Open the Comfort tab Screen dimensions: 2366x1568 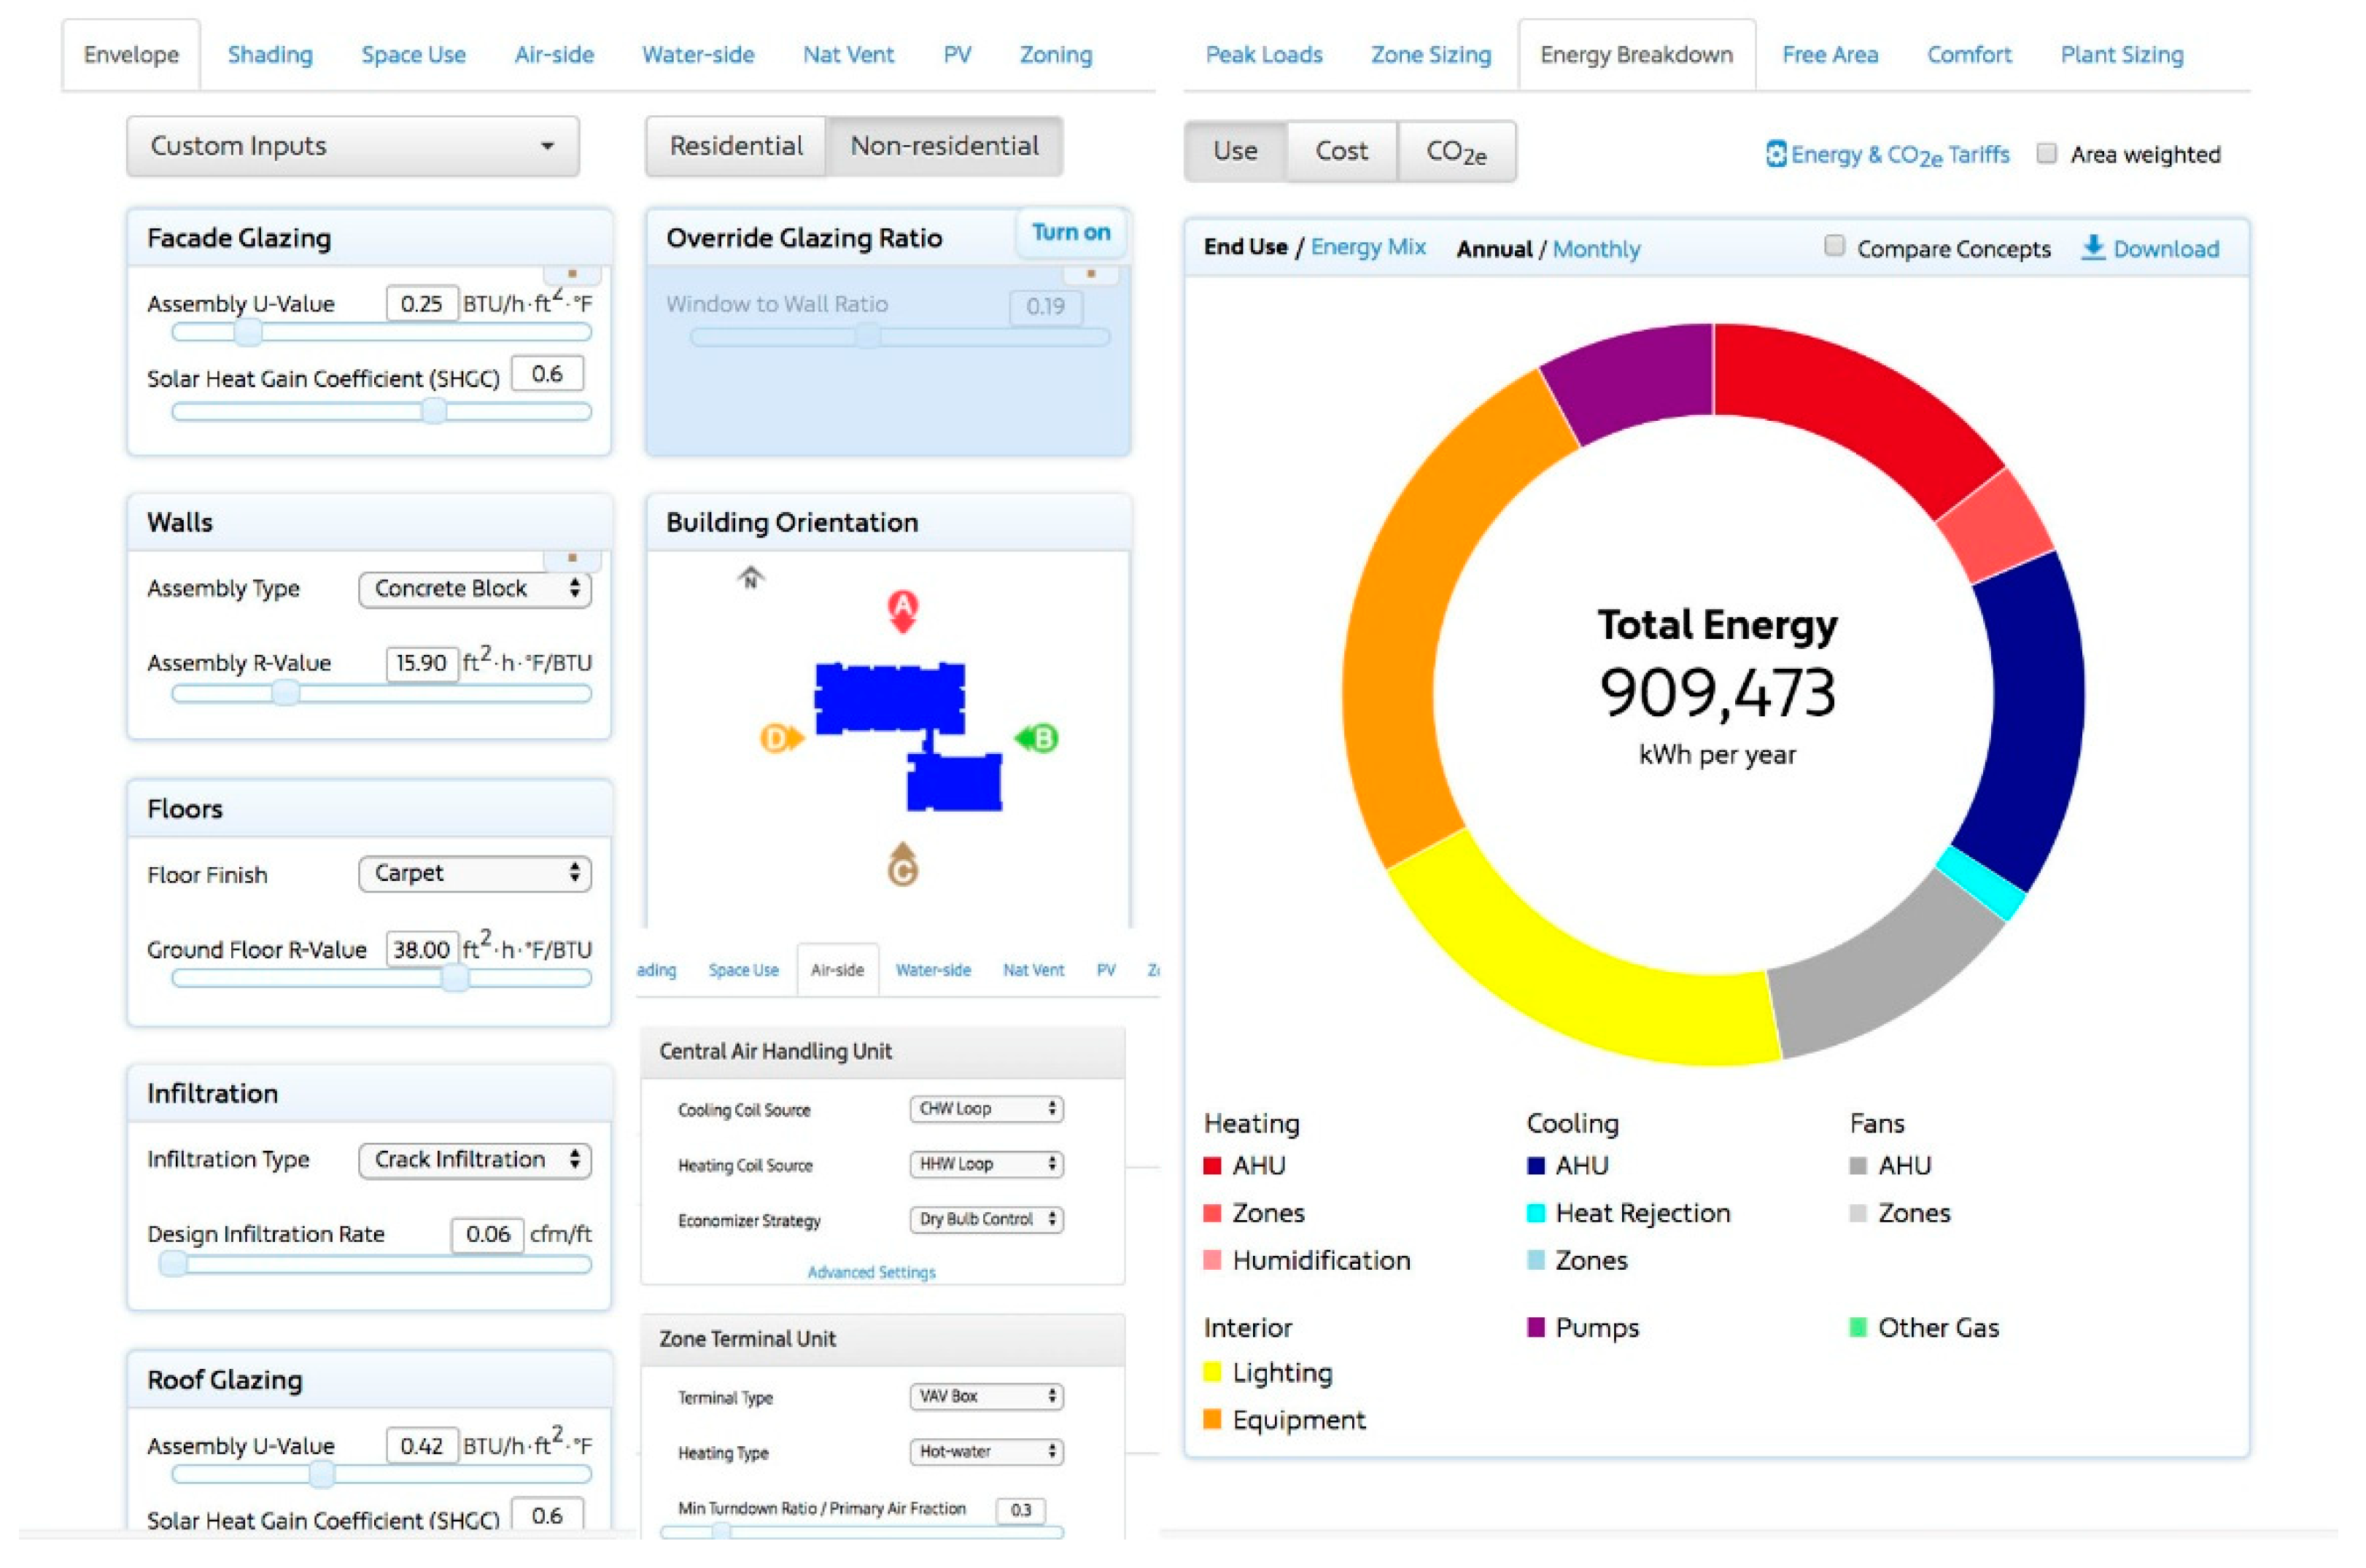click(x=1968, y=54)
